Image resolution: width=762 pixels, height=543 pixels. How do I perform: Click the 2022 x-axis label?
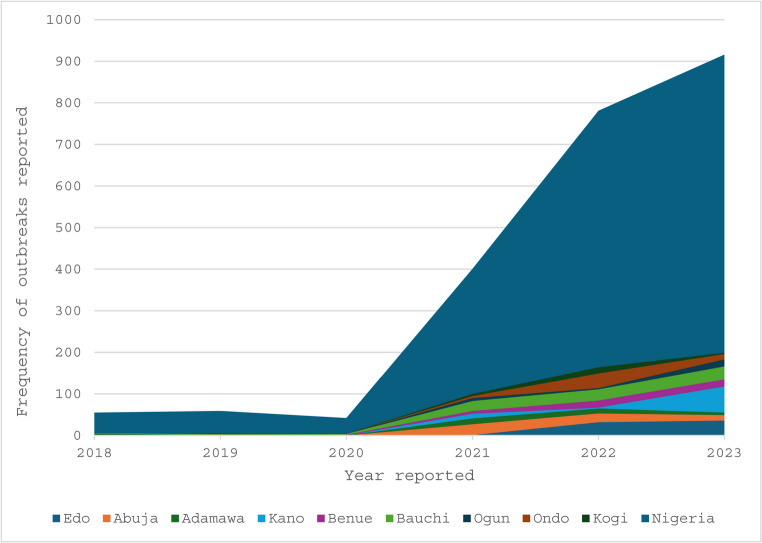coord(598,453)
